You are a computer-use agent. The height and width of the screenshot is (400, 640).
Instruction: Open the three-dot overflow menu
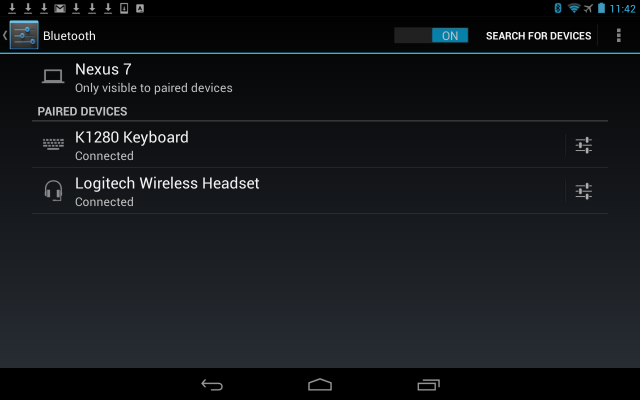pyautogui.click(x=619, y=36)
